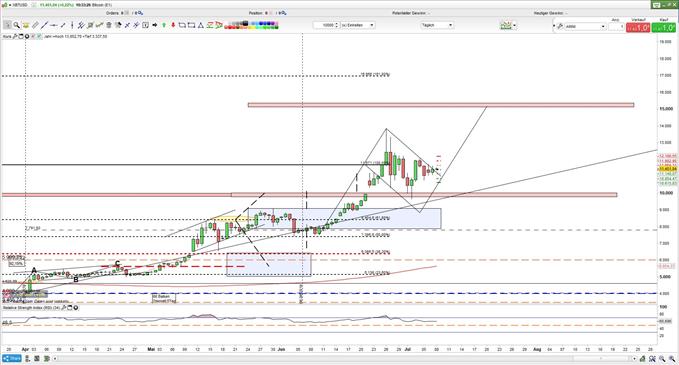Click scrollbar left arrow at bottom
Image resolution: width=679 pixels, height=365 pixels.
pos(55,359)
